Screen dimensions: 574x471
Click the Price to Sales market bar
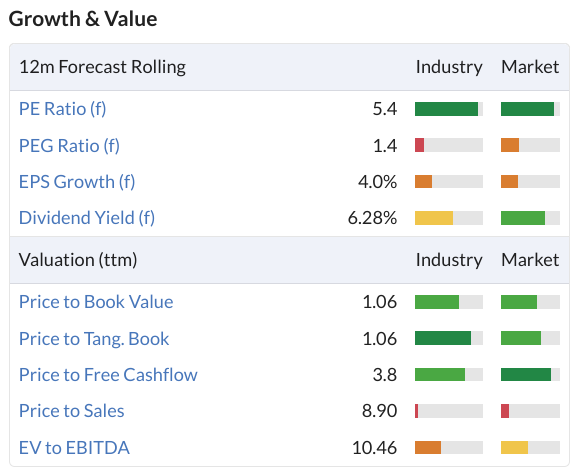point(530,411)
